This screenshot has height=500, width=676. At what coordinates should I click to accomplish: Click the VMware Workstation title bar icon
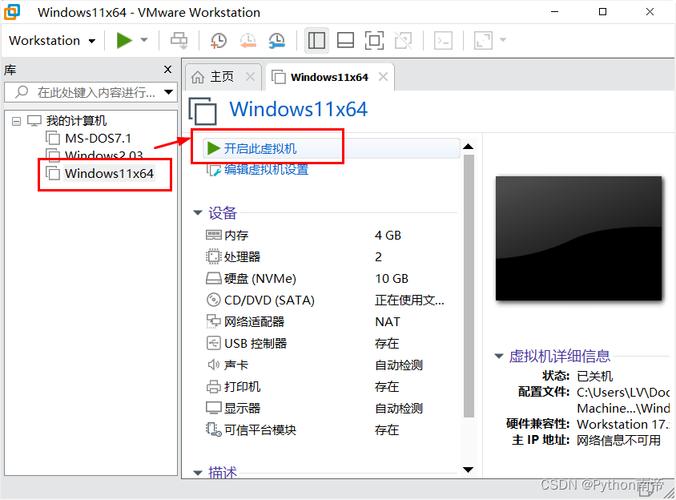(x=12, y=12)
